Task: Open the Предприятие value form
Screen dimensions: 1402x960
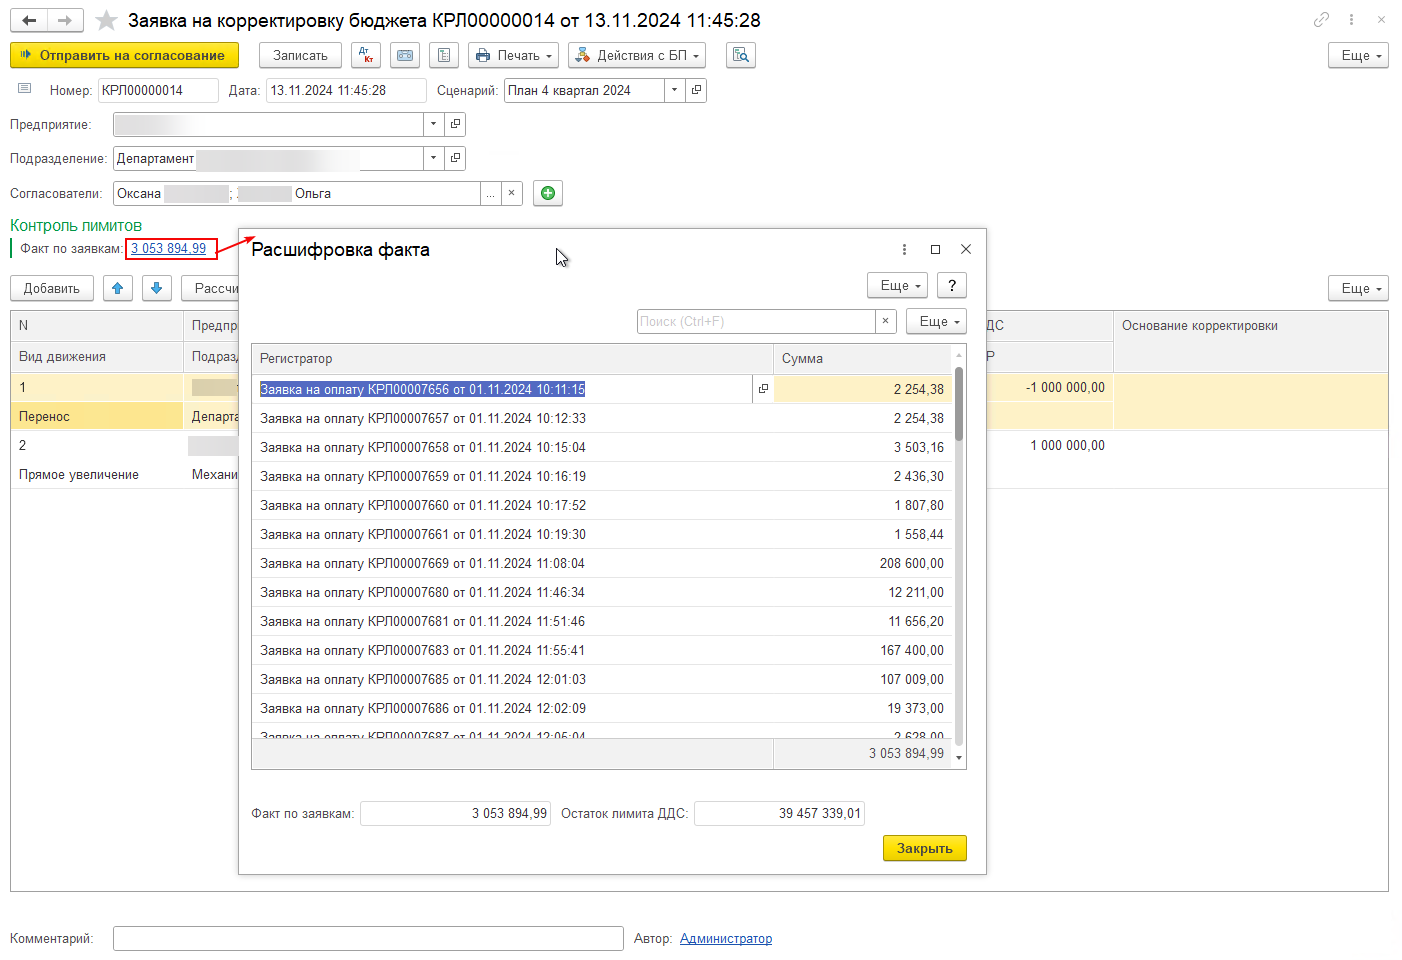Action: (455, 124)
